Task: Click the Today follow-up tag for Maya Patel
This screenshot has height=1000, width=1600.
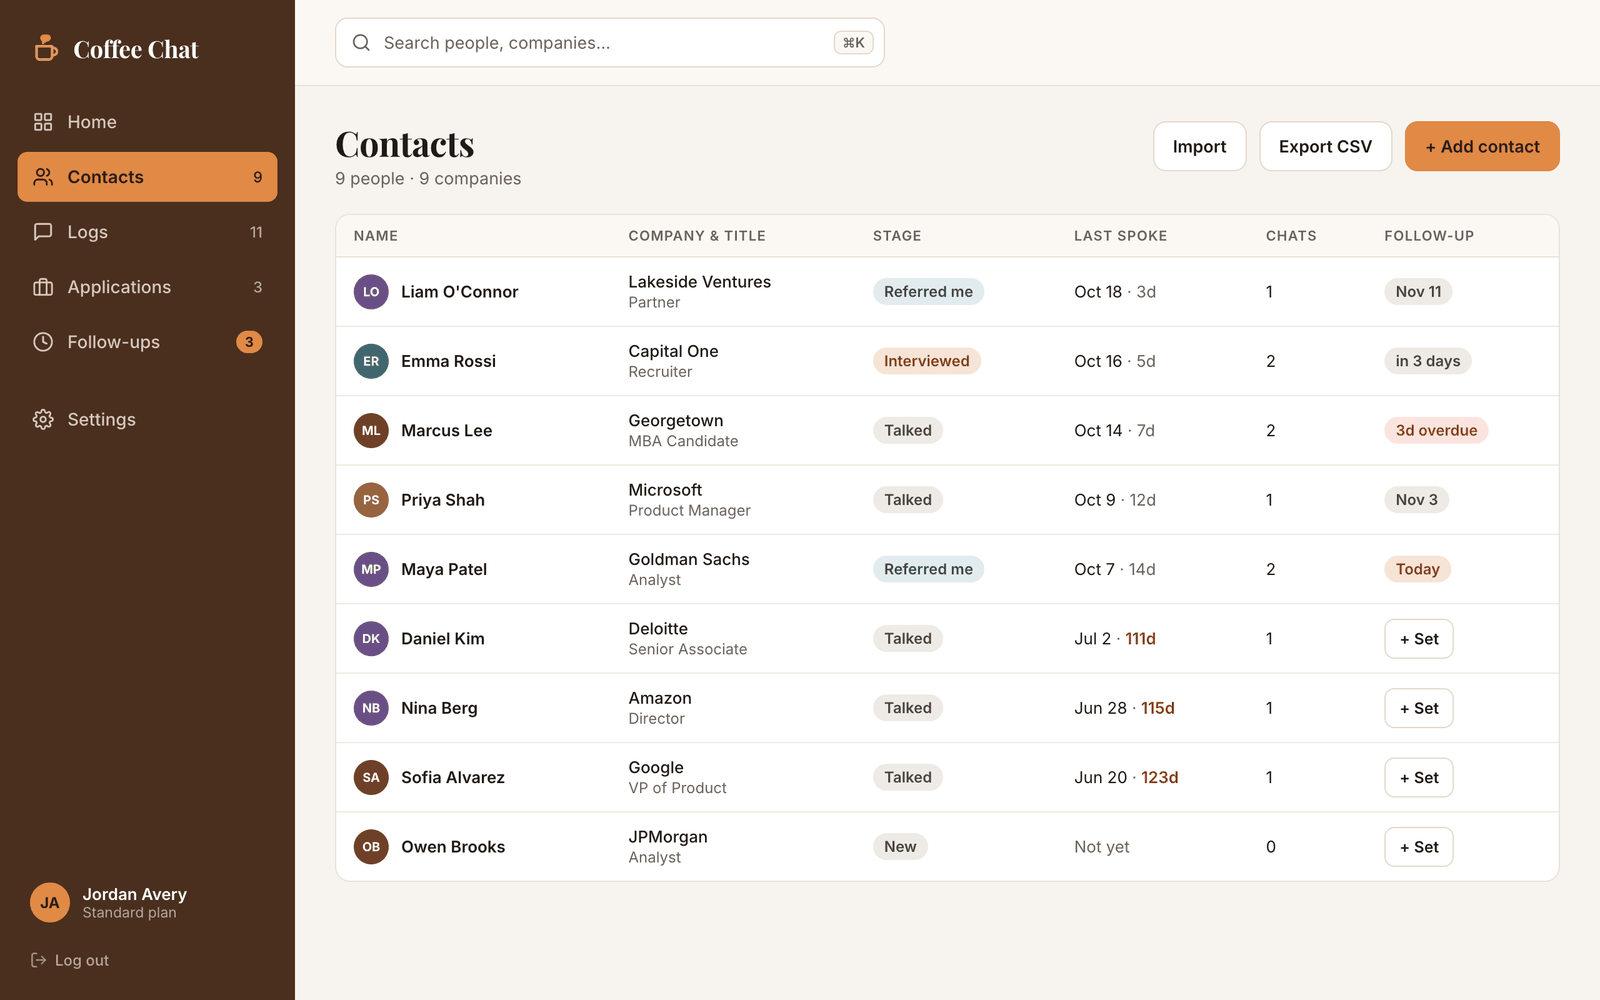Action: click(1417, 569)
